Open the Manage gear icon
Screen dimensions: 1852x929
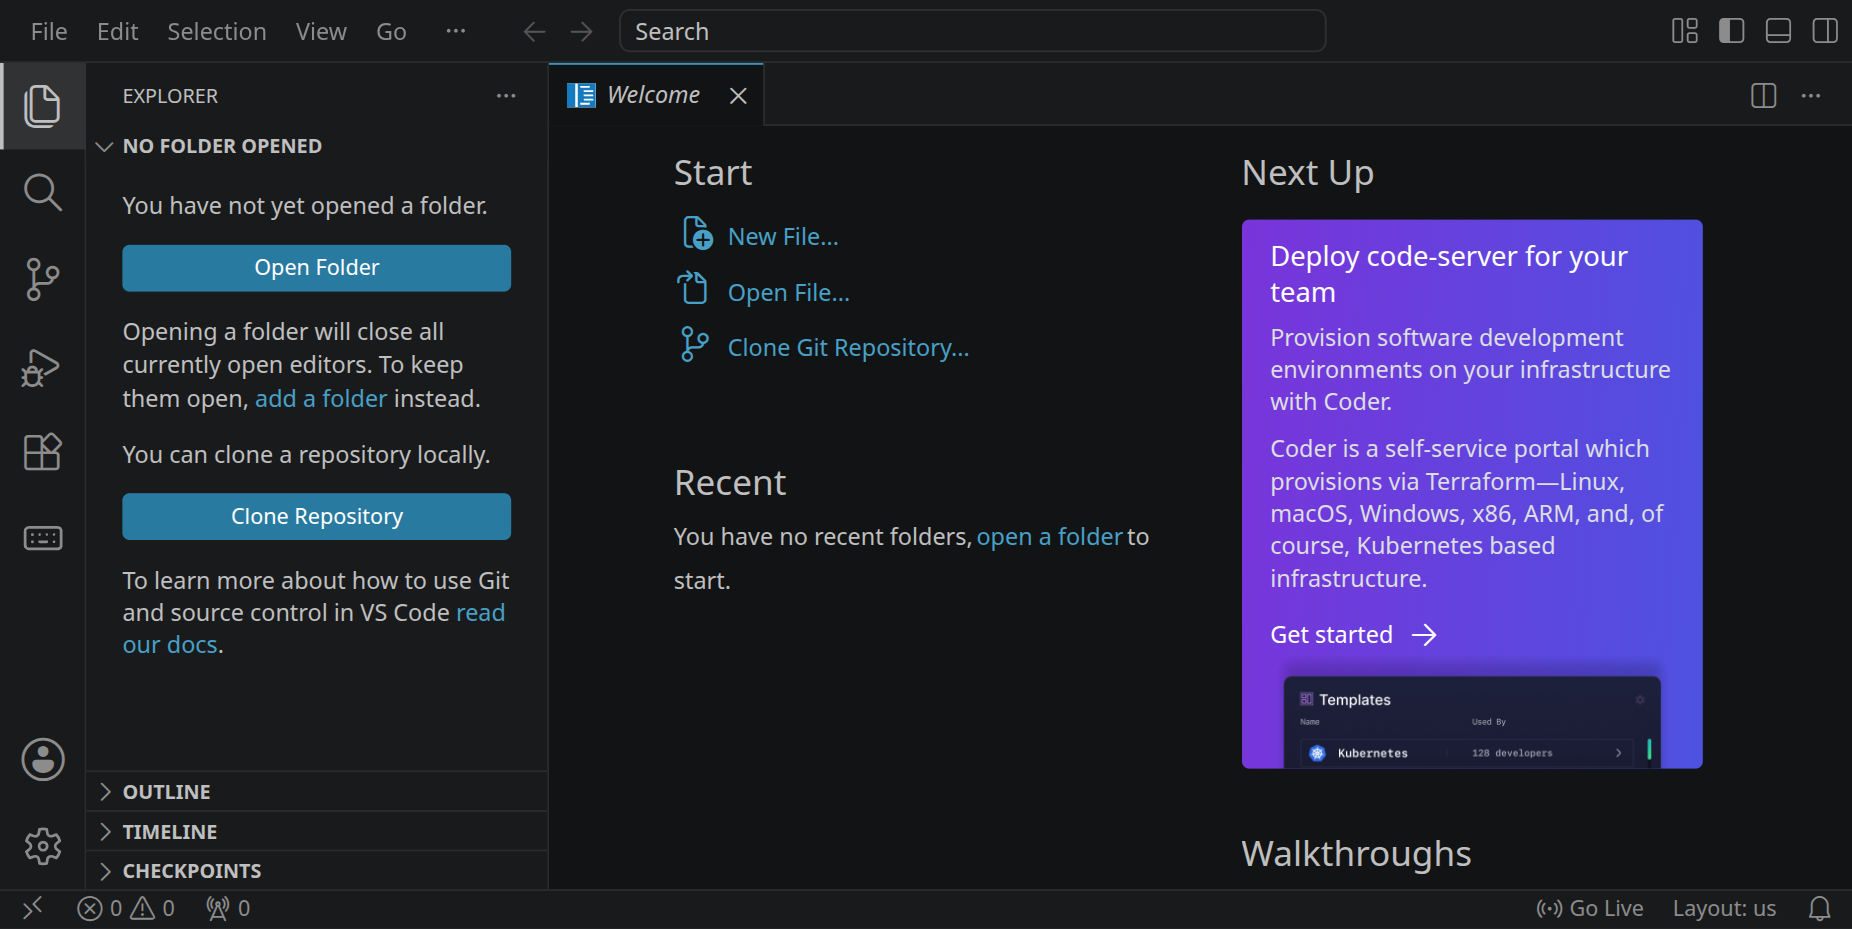[x=43, y=846]
